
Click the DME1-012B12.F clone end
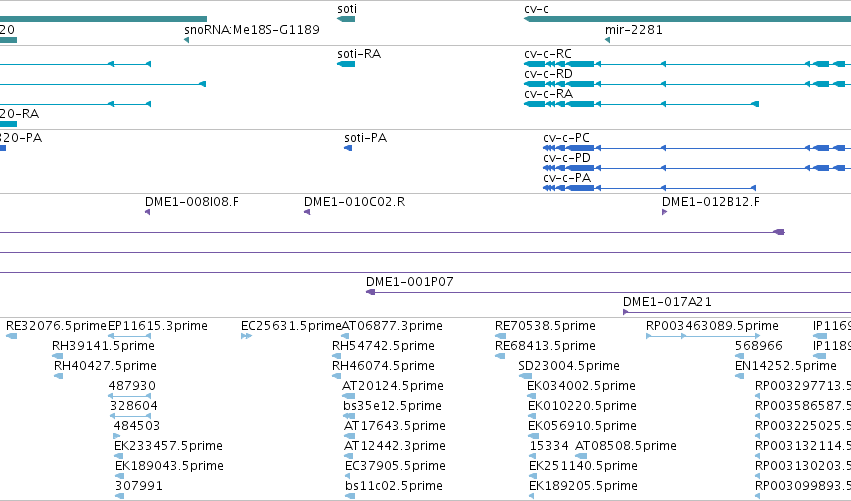664,212
